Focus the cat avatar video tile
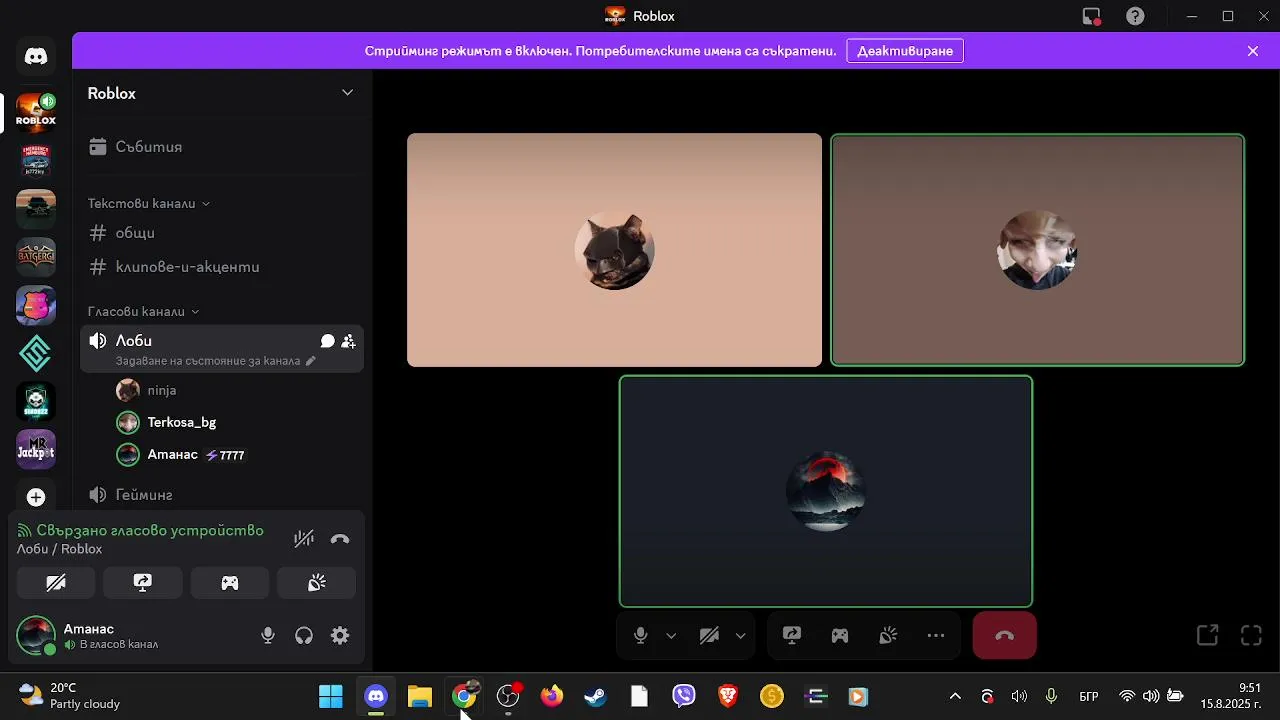This screenshot has height=720, width=1280. click(x=614, y=250)
